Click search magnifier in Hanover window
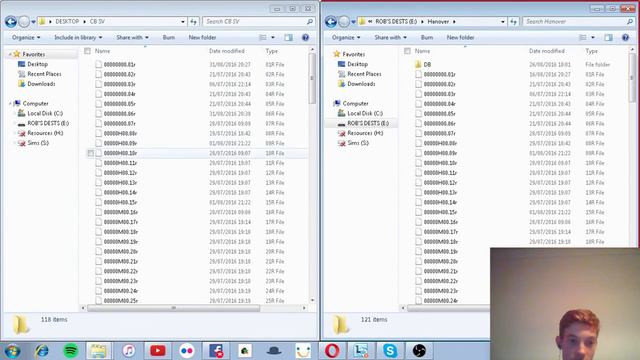 click(x=630, y=22)
